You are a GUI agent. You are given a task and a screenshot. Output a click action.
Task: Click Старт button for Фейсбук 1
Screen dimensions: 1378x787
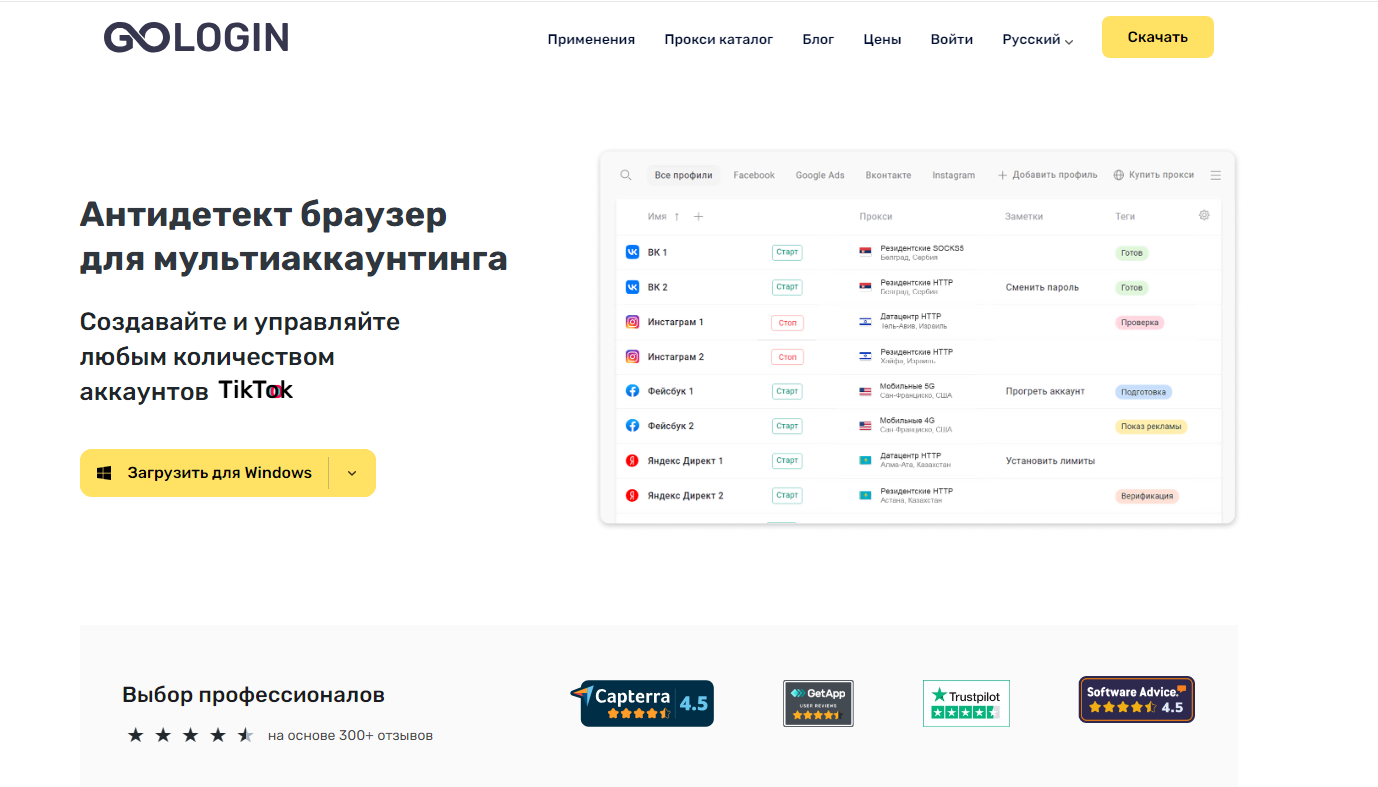point(787,392)
